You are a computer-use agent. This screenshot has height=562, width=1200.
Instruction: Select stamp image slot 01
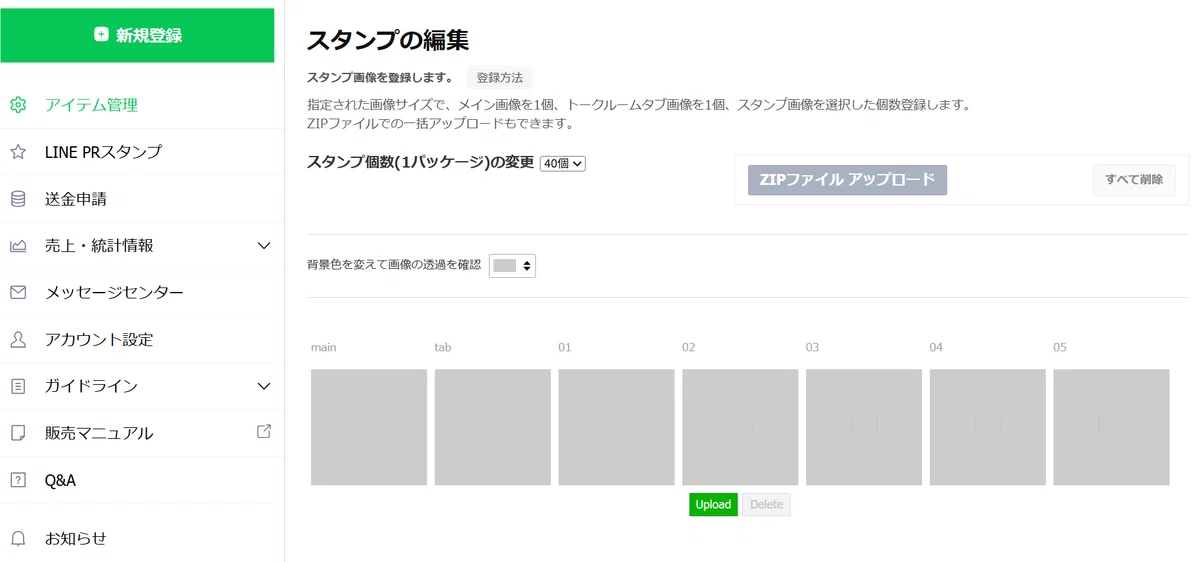(616, 427)
